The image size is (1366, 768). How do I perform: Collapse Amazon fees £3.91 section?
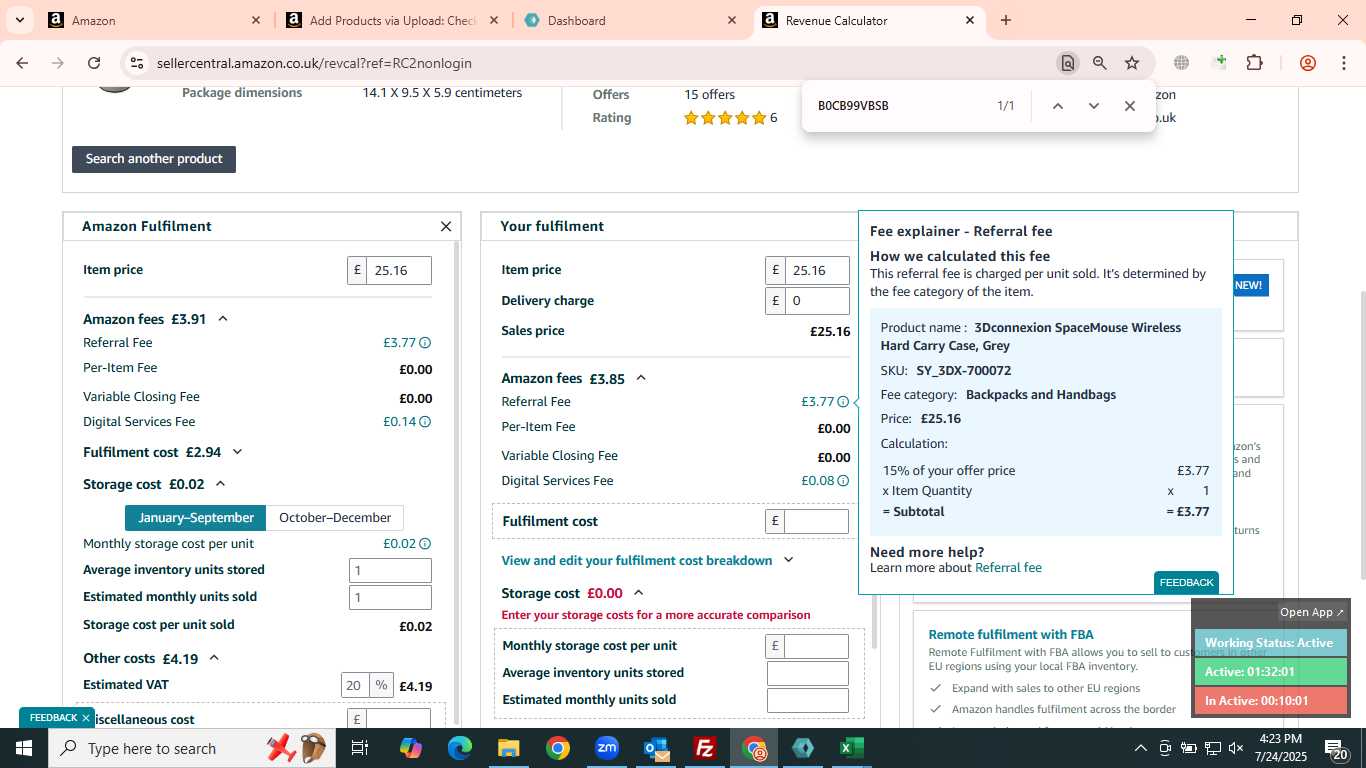coord(223,319)
